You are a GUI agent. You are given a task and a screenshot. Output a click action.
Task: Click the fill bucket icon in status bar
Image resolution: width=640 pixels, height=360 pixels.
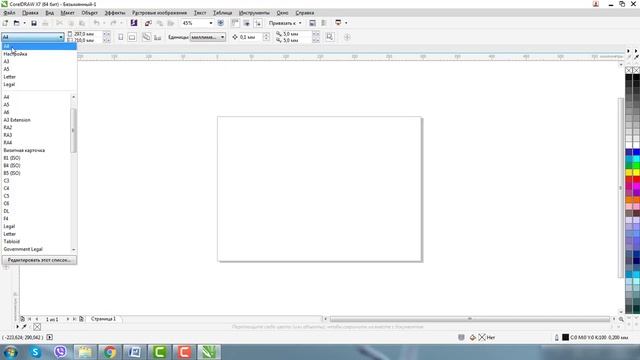pos(473,337)
